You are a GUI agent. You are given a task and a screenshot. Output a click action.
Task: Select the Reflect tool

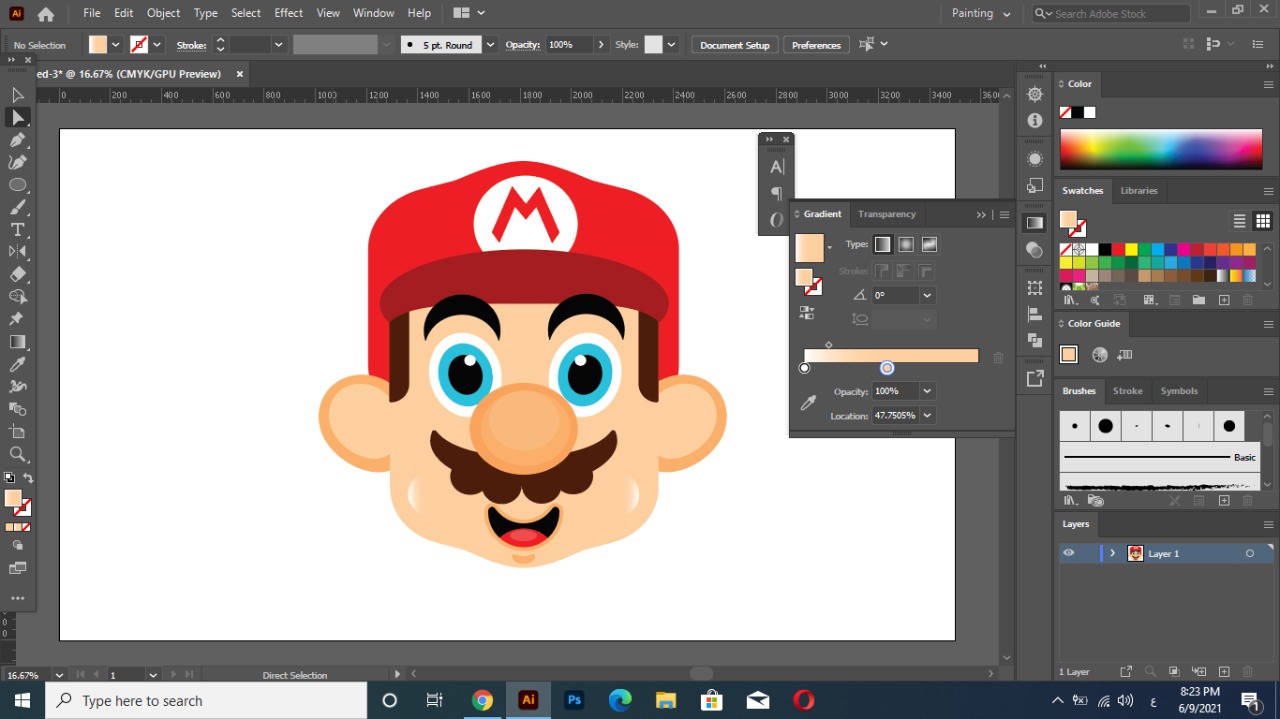click(x=17, y=251)
